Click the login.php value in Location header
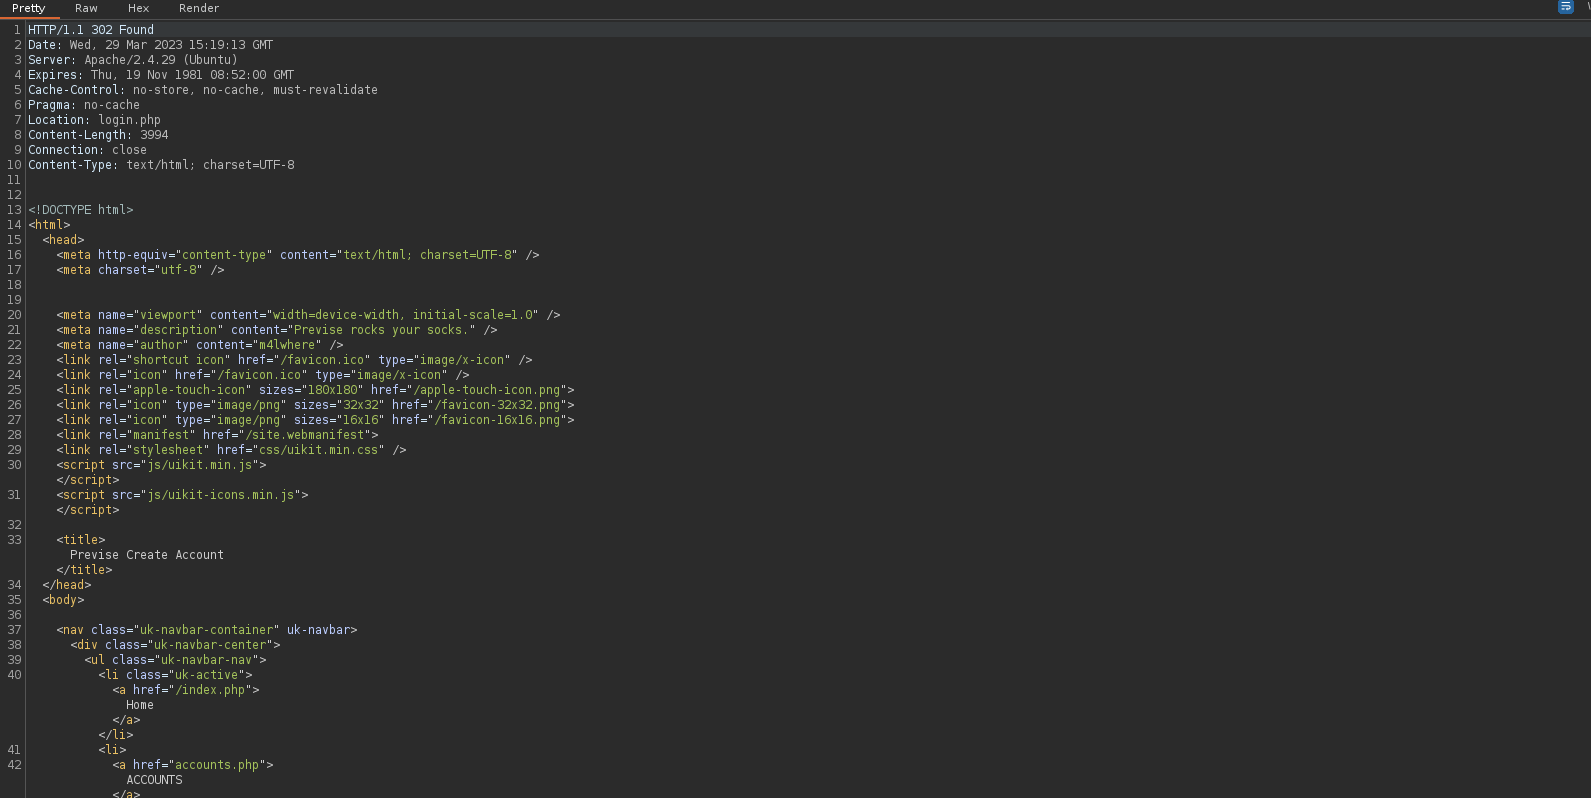The image size is (1591, 798). pos(129,120)
